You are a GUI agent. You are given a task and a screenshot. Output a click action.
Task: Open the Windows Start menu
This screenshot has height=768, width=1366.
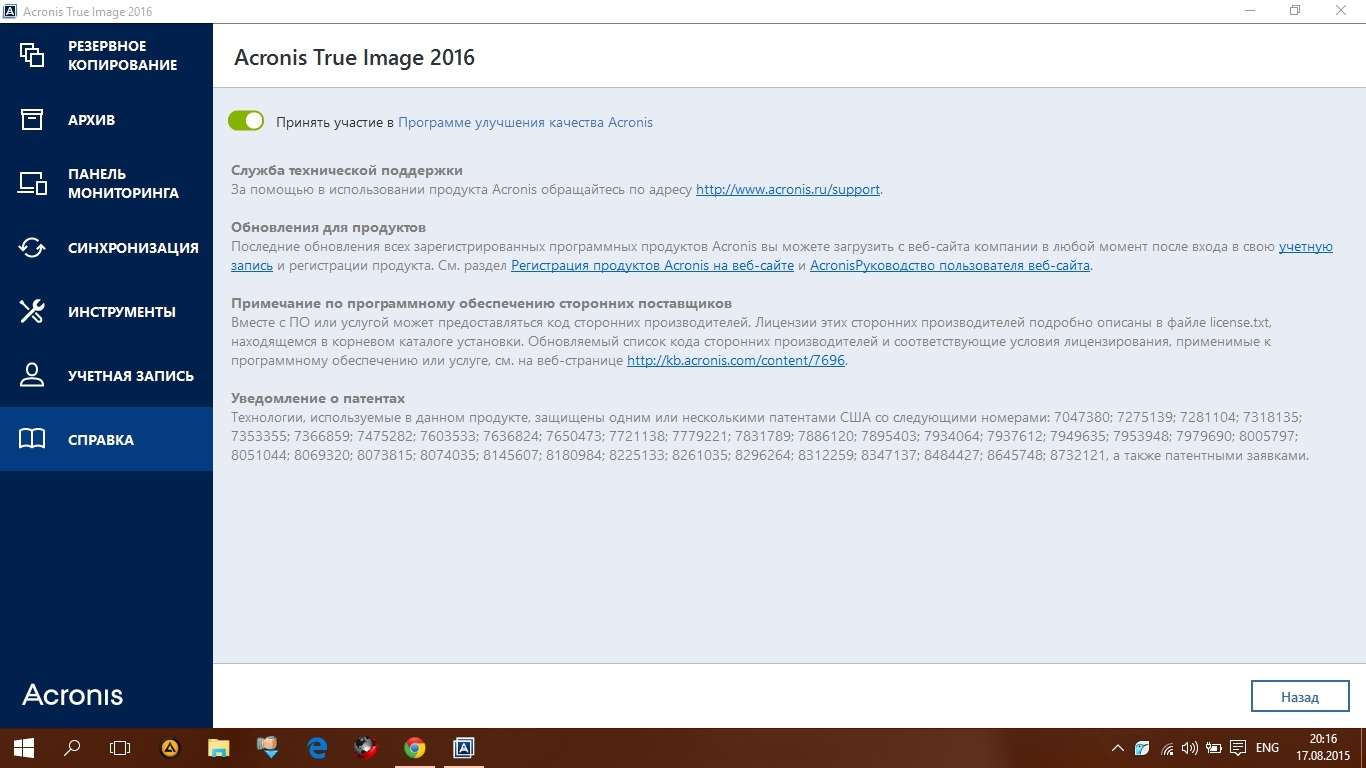(24, 747)
